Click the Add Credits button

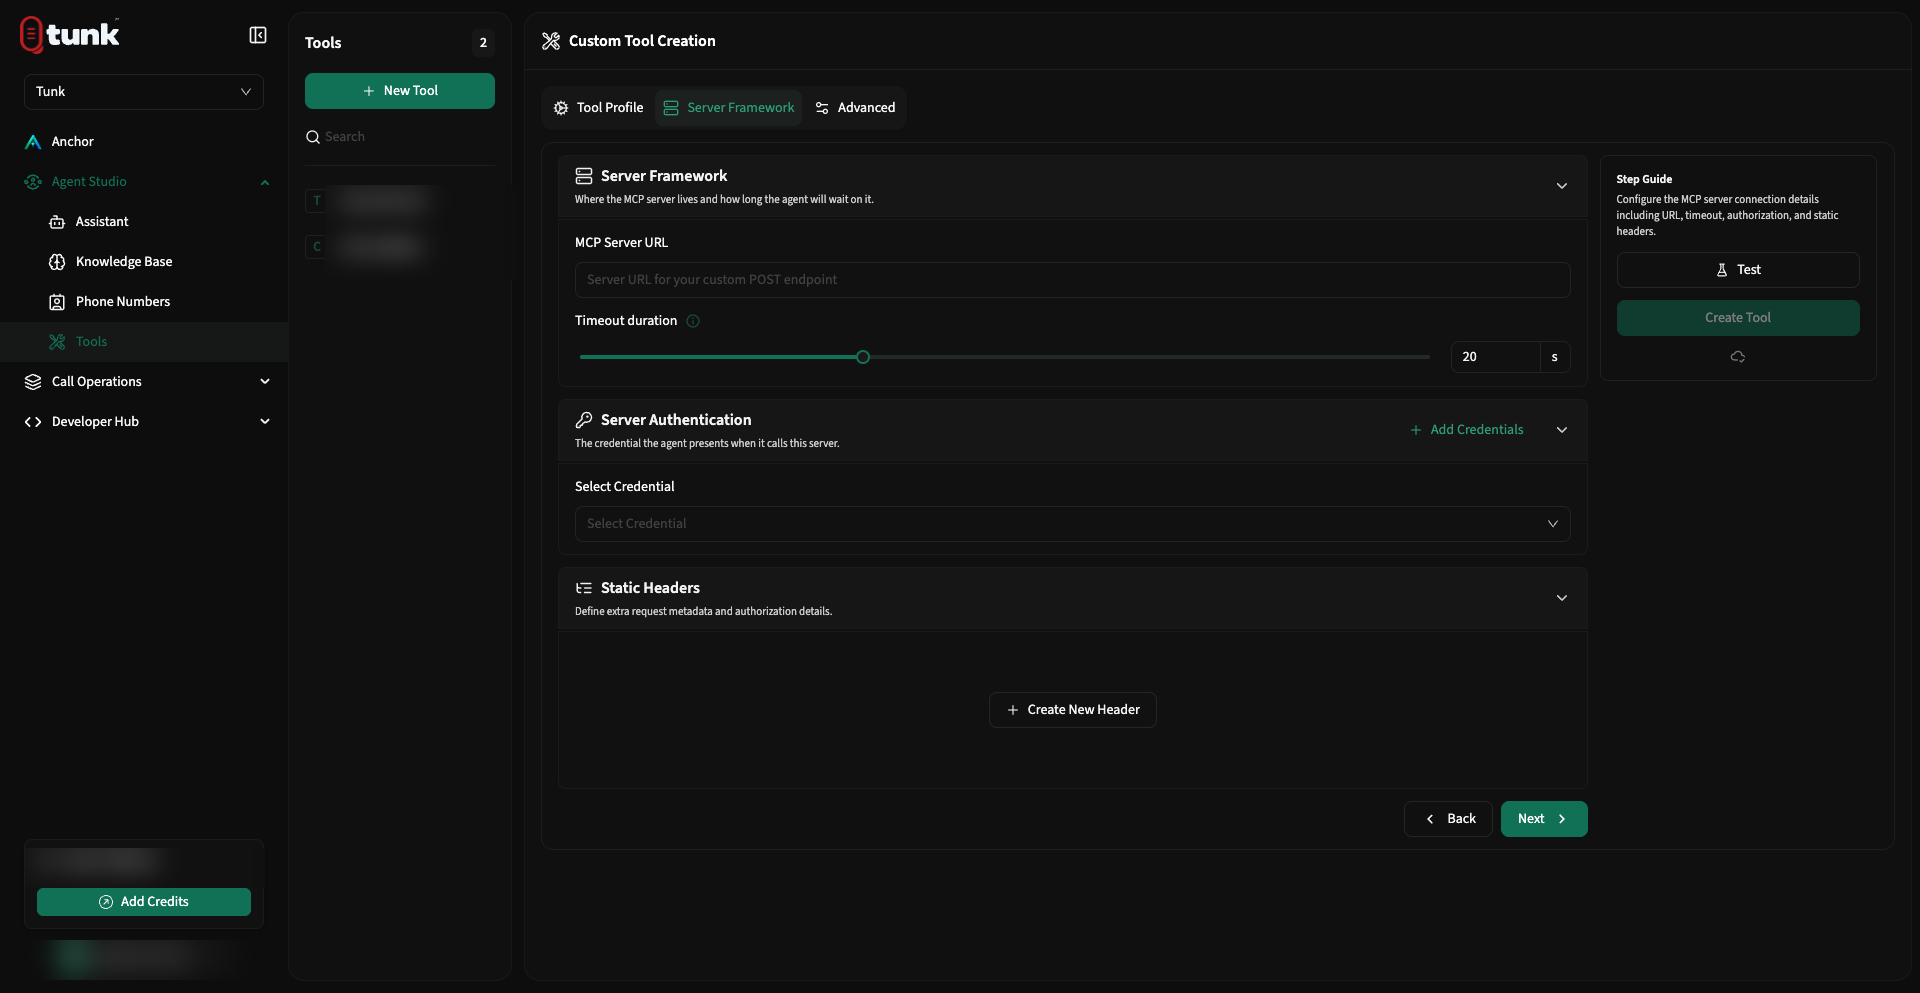click(144, 902)
